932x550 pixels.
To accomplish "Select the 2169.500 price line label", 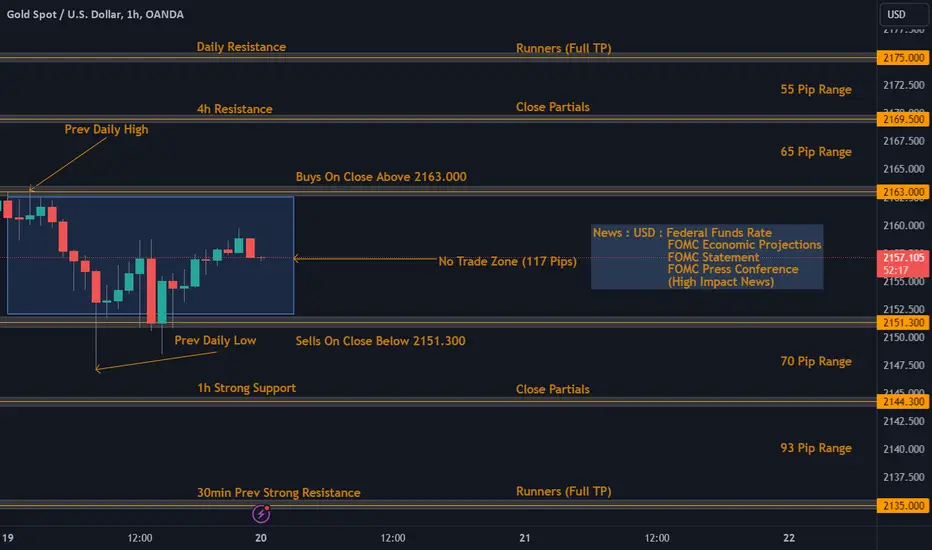I will point(903,120).
